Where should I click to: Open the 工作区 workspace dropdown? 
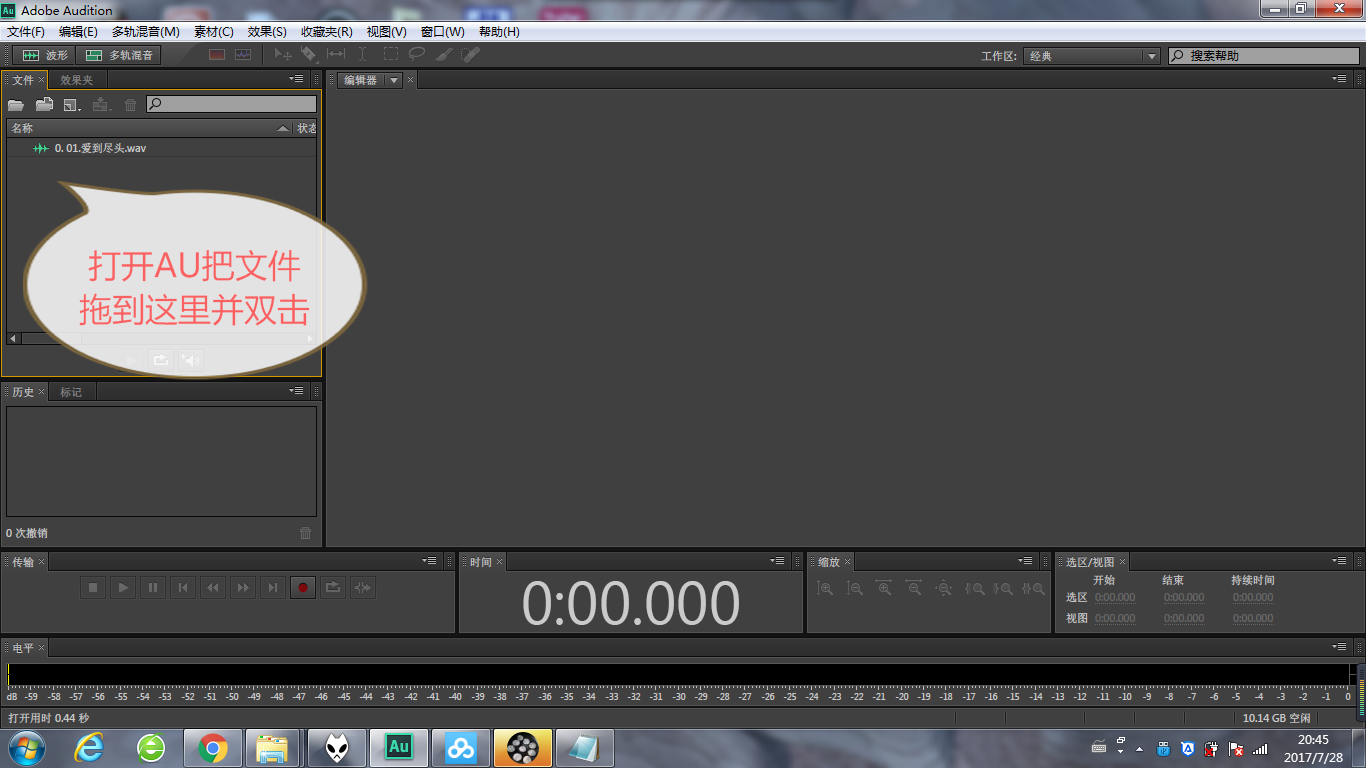(1092, 56)
